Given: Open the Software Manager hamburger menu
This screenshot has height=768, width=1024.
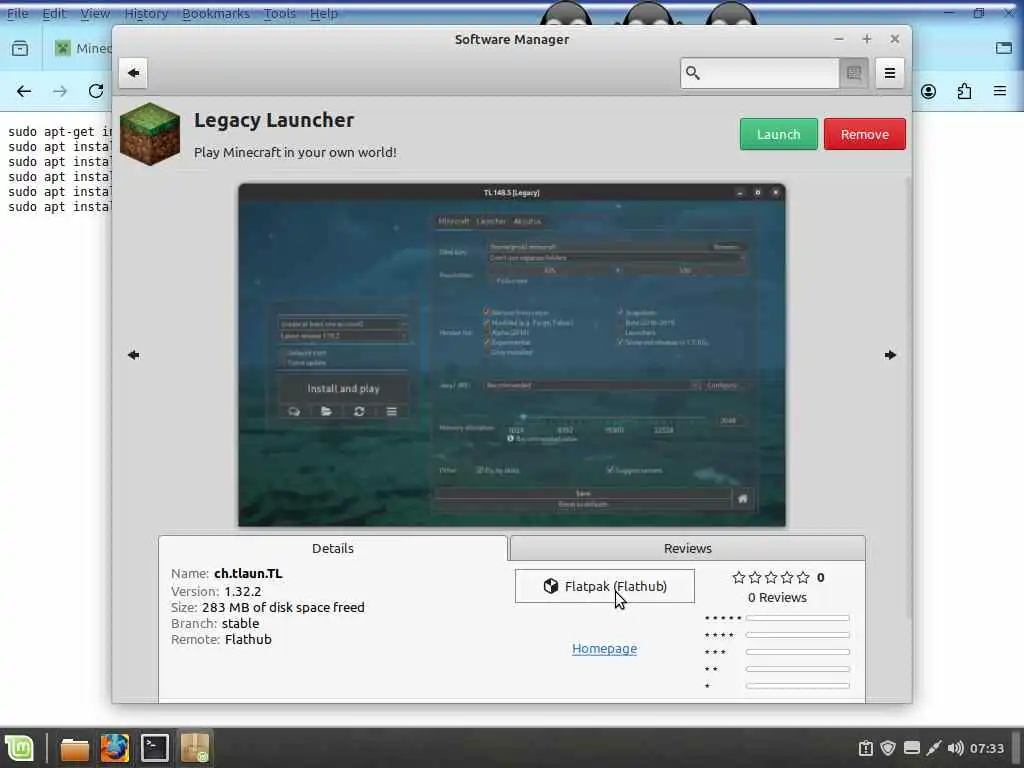Looking at the screenshot, I should [x=889, y=72].
